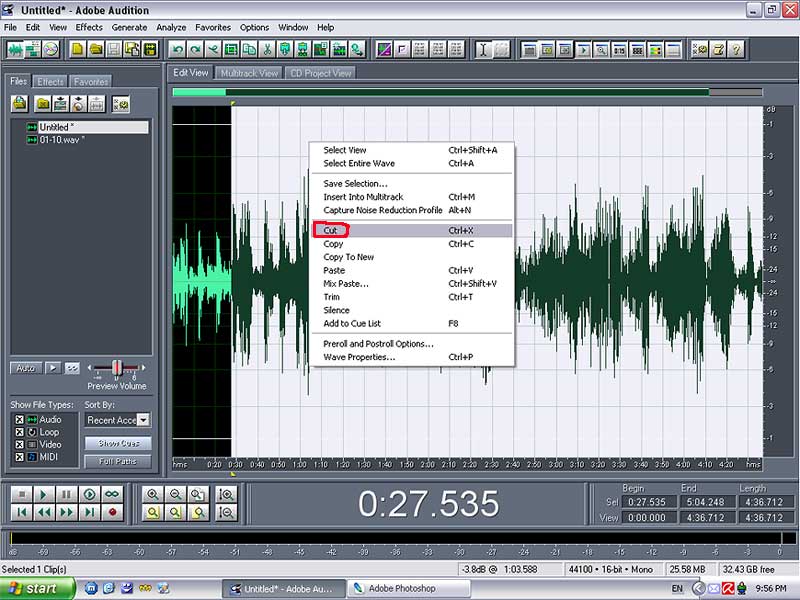Select Trim in the context menu

click(412, 297)
